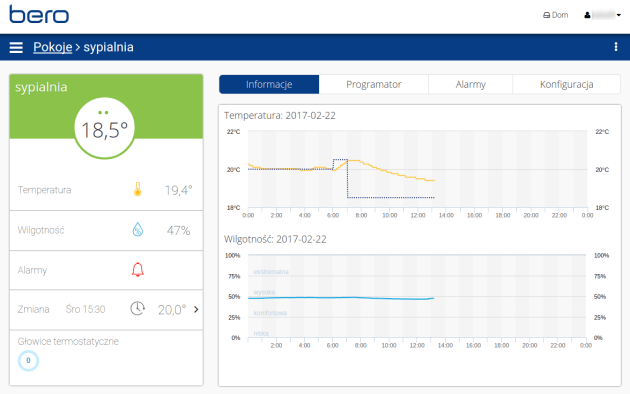This screenshot has height=394, width=630.
Task: Go back via the Pokoje breadcrumb link
Action: click(53, 47)
